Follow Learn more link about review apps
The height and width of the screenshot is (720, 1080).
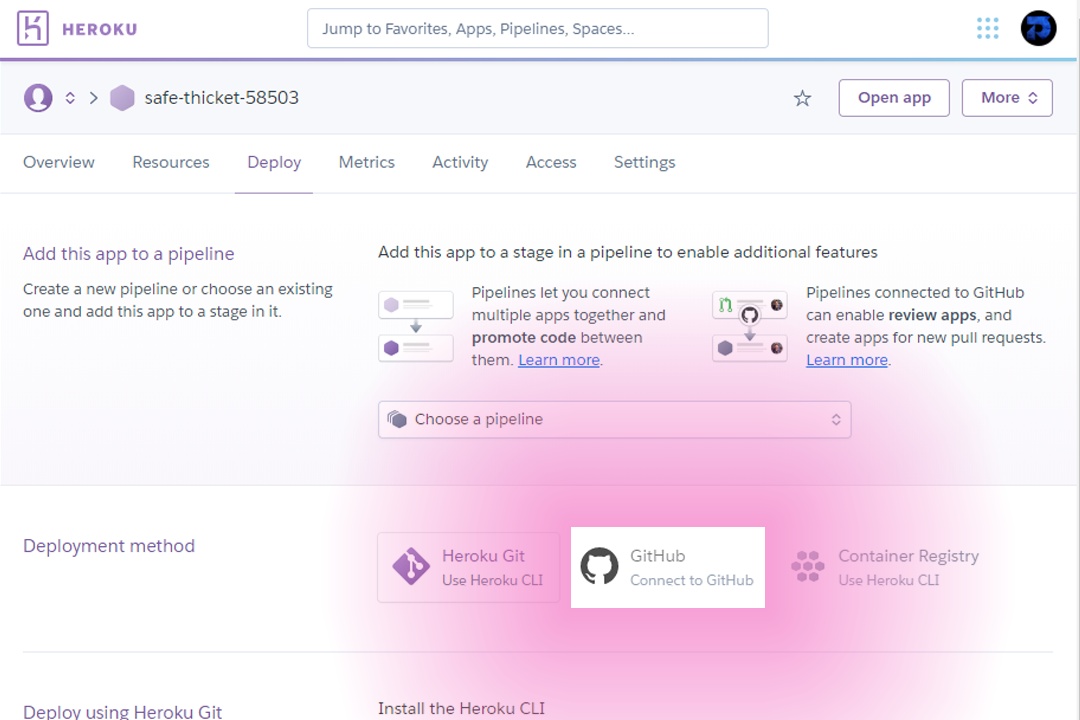coord(847,360)
